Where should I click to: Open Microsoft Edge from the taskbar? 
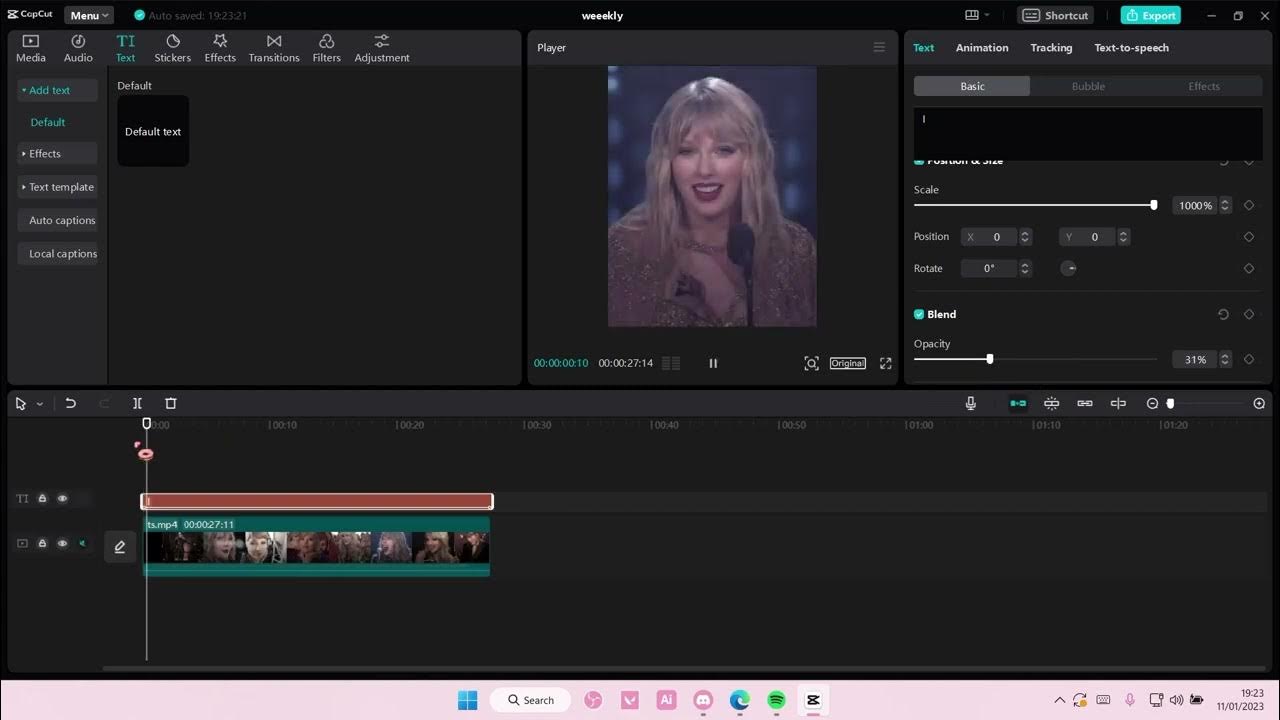tap(740, 700)
